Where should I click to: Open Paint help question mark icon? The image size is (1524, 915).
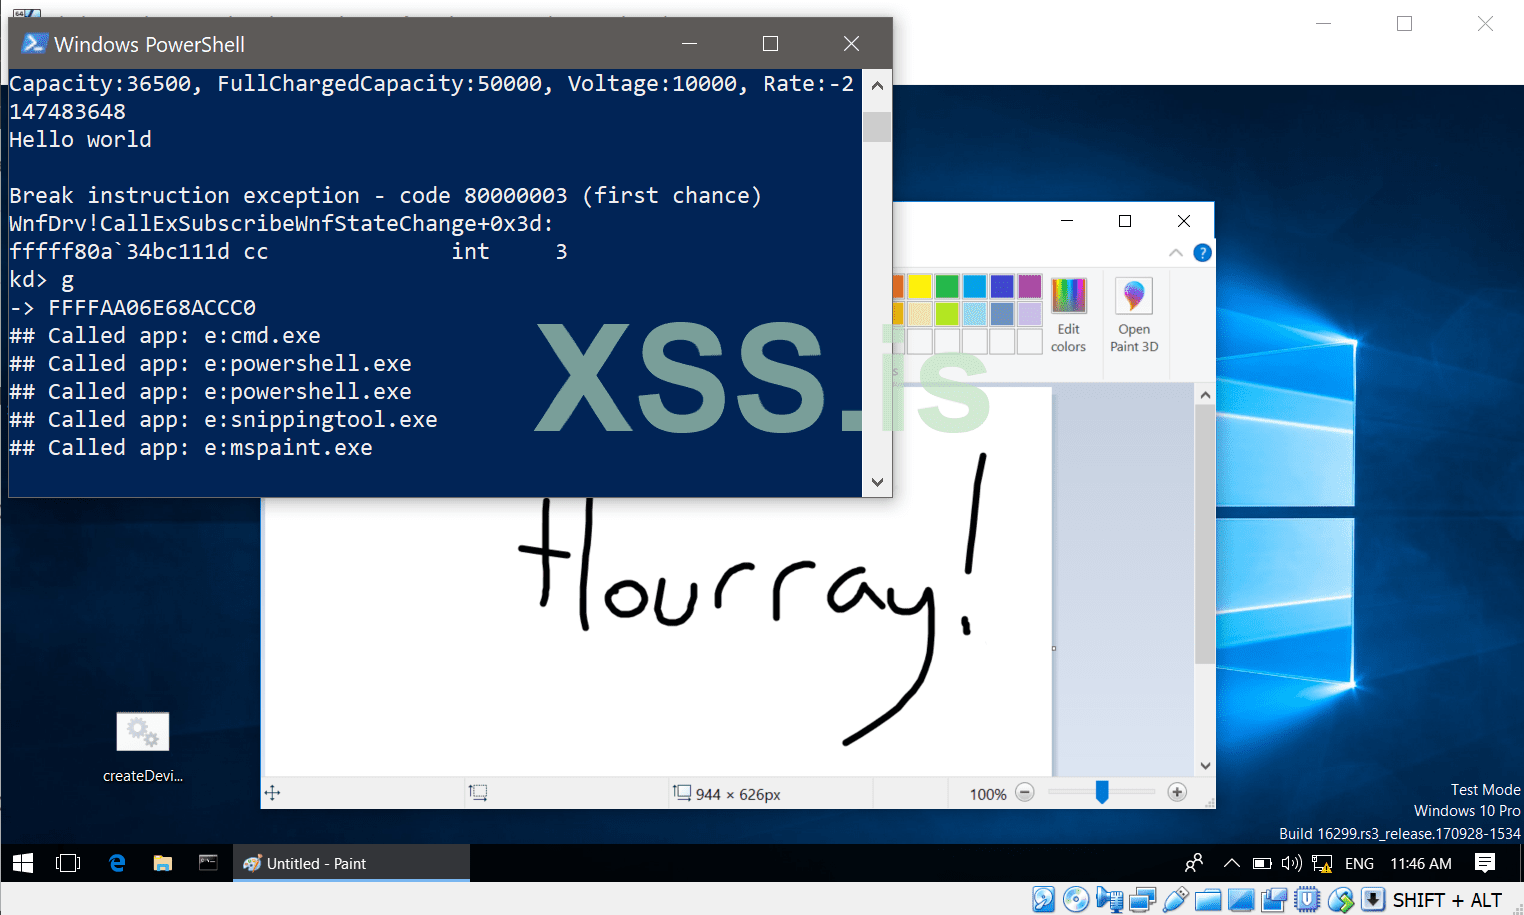pyautogui.click(x=1203, y=253)
